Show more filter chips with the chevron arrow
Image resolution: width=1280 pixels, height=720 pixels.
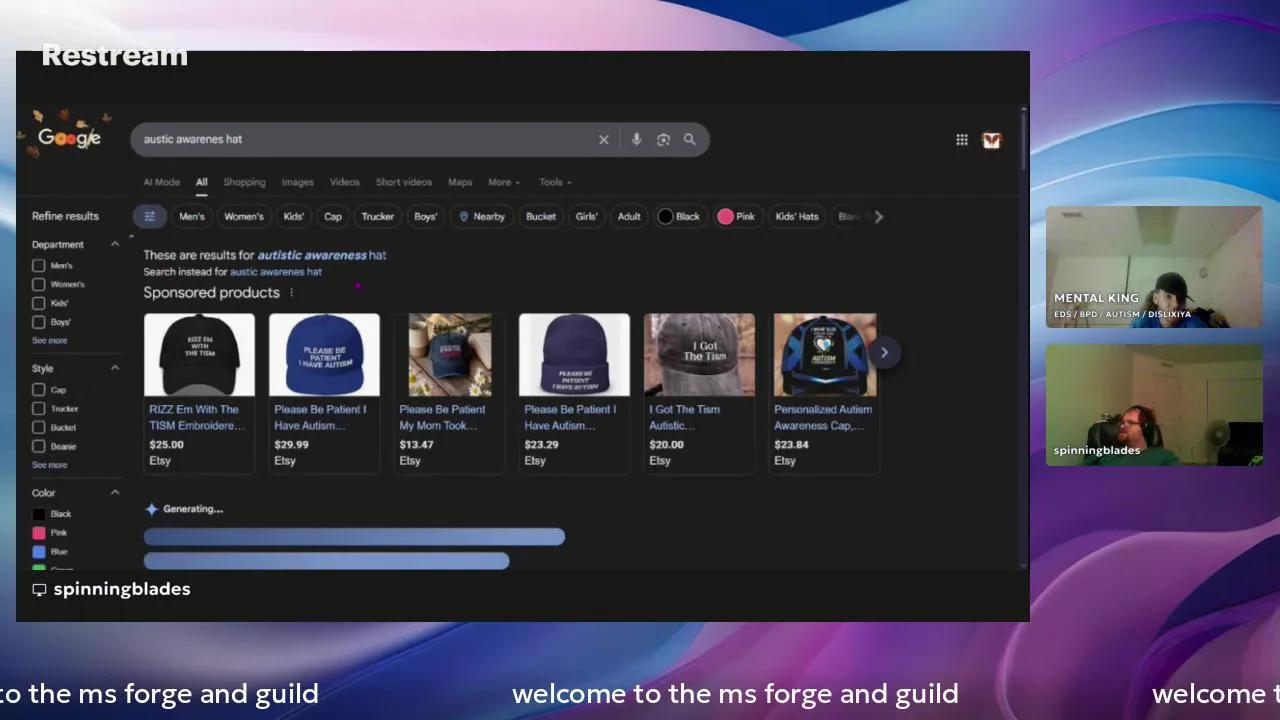click(878, 216)
